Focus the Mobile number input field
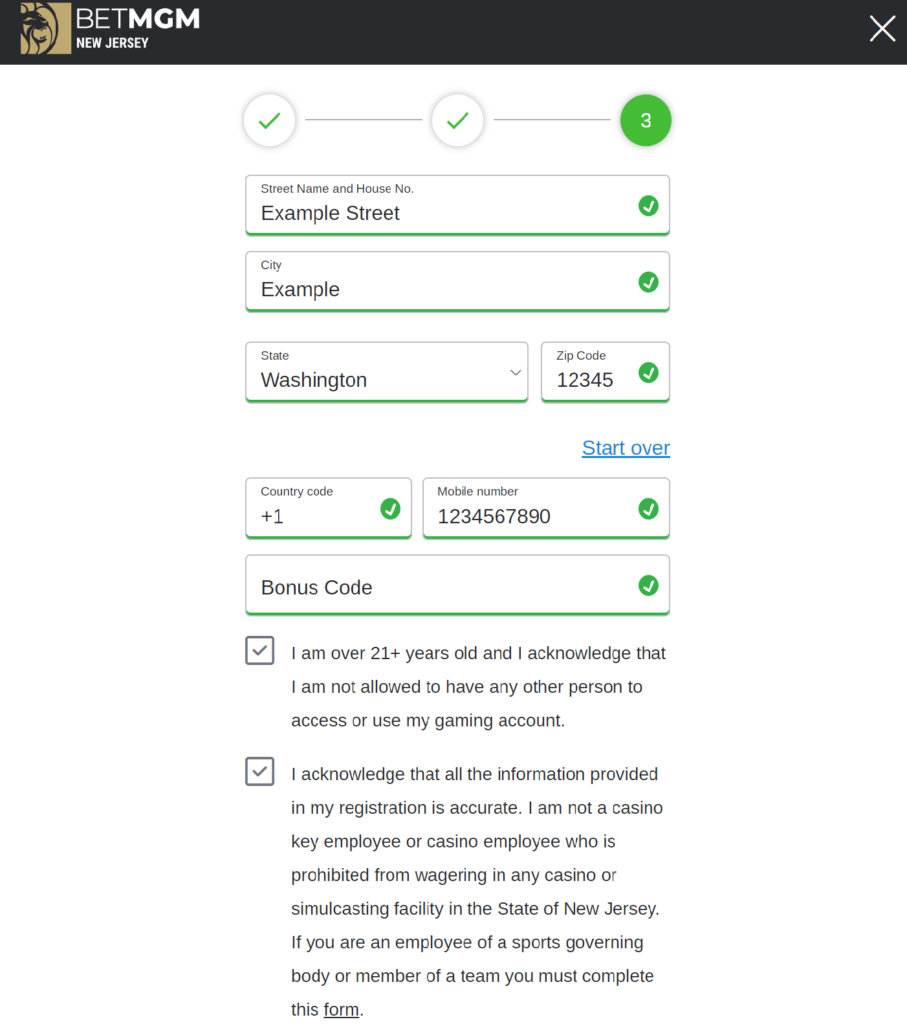907x1024 pixels. [x=530, y=516]
